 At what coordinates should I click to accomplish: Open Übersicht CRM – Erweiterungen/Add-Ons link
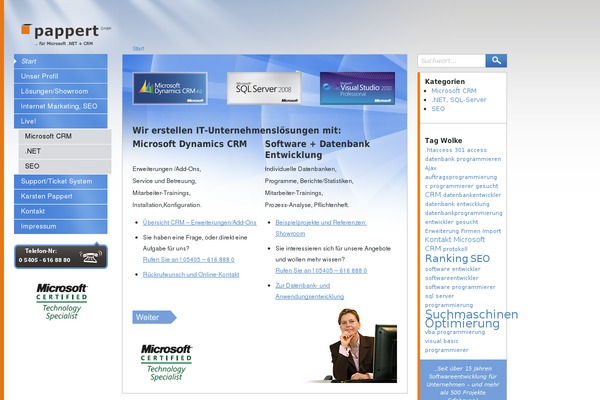(x=199, y=222)
